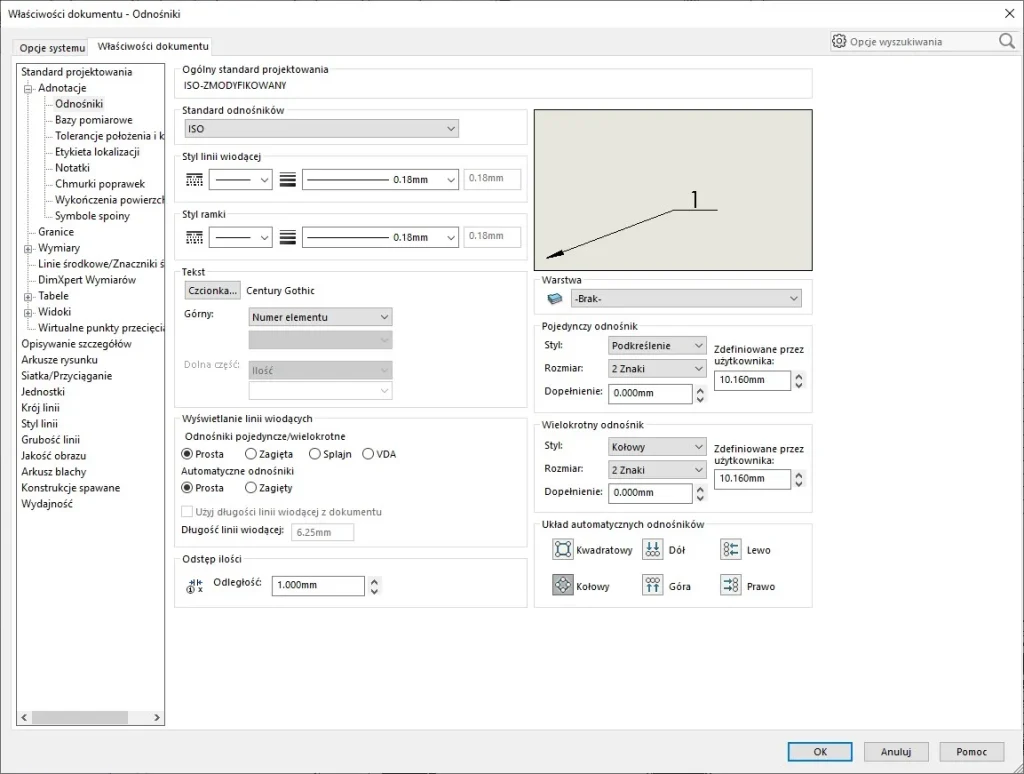Screen dimensions: 1024x774
Task: Select the Lewo balloon layout
Action: (x=730, y=549)
